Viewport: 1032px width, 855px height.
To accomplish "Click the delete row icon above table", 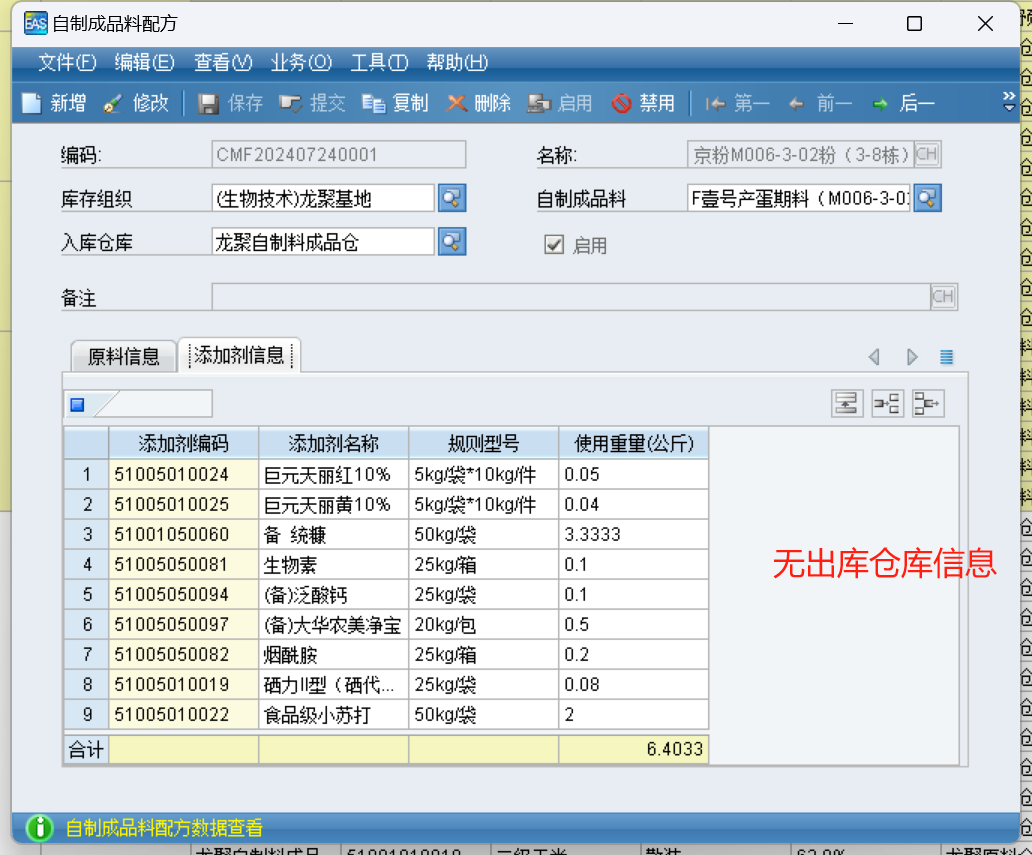I will pyautogui.click(x=927, y=403).
